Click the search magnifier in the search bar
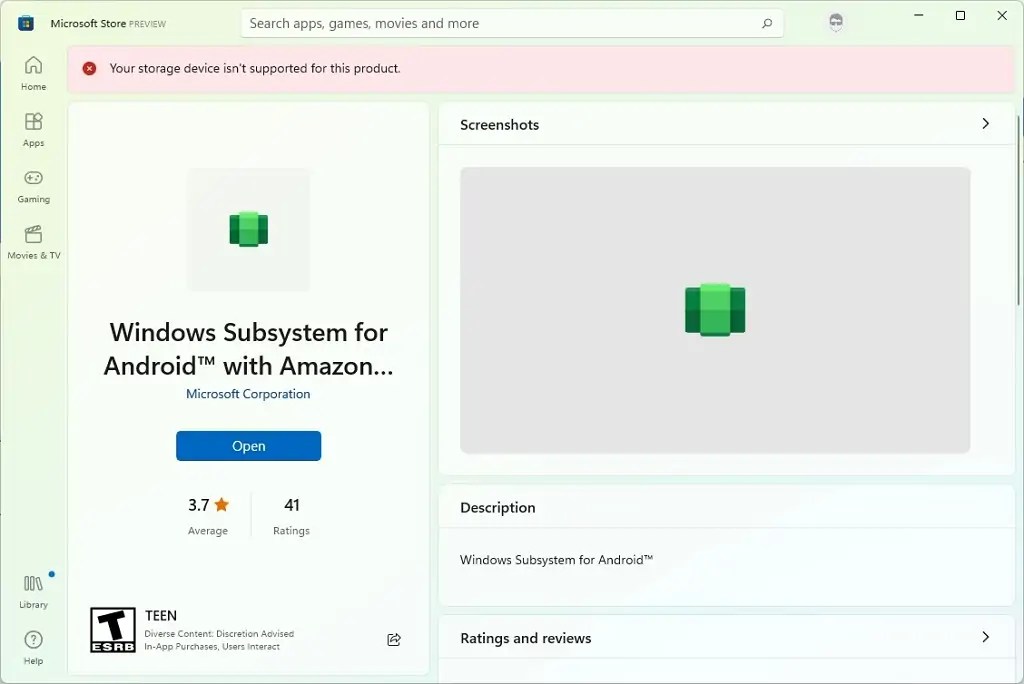 click(x=766, y=22)
